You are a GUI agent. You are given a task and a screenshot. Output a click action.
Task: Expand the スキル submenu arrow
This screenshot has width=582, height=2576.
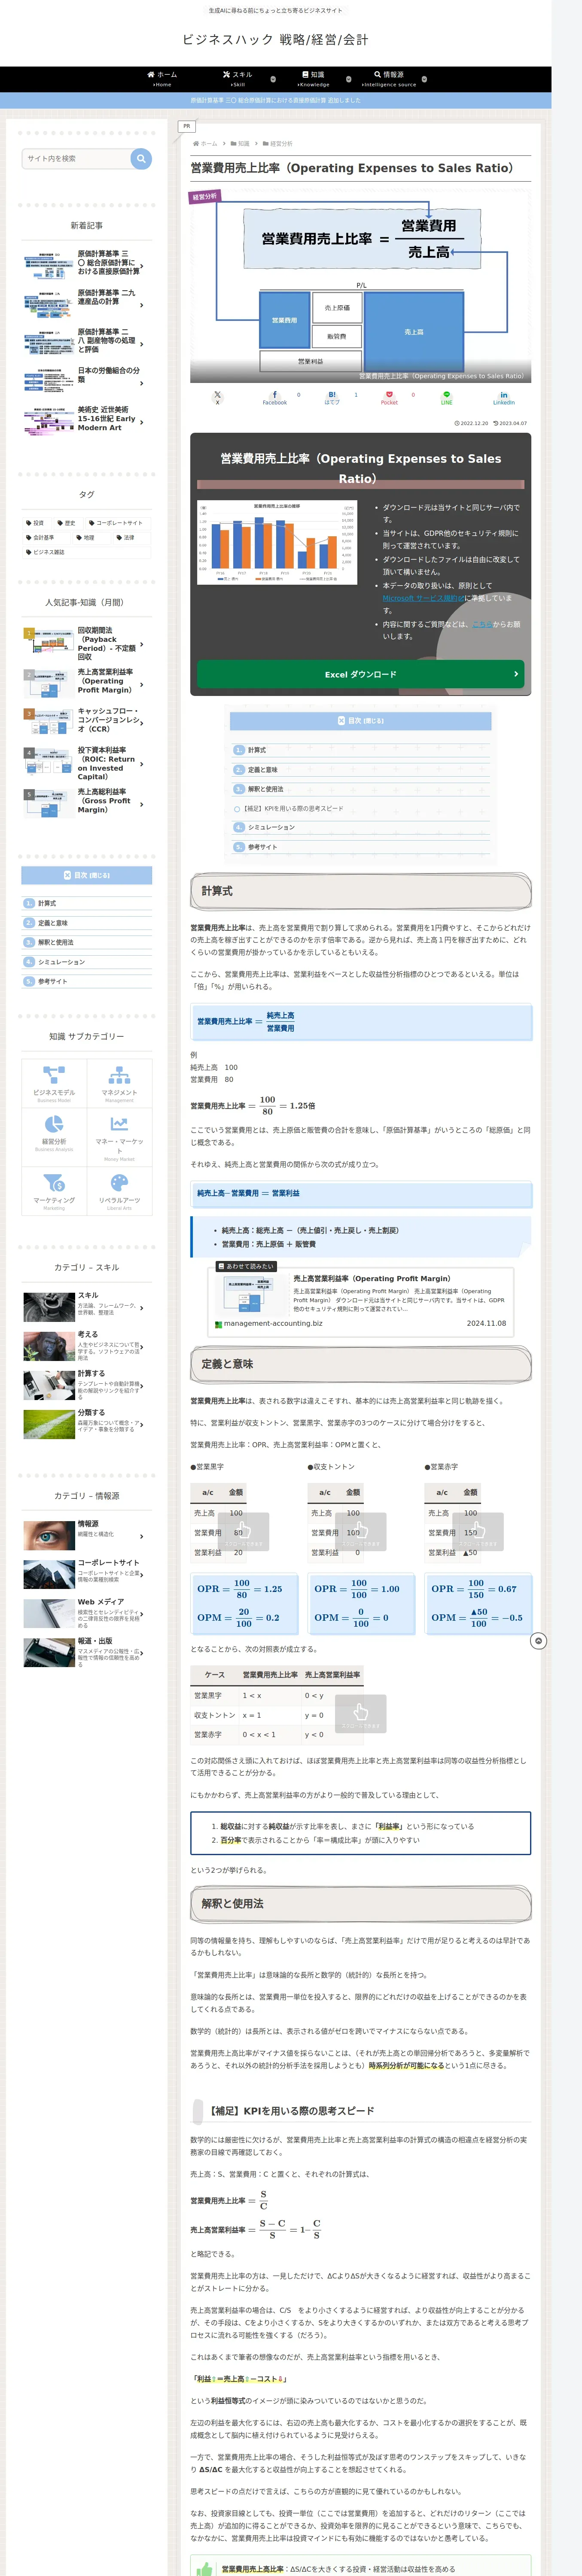tap(273, 79)
